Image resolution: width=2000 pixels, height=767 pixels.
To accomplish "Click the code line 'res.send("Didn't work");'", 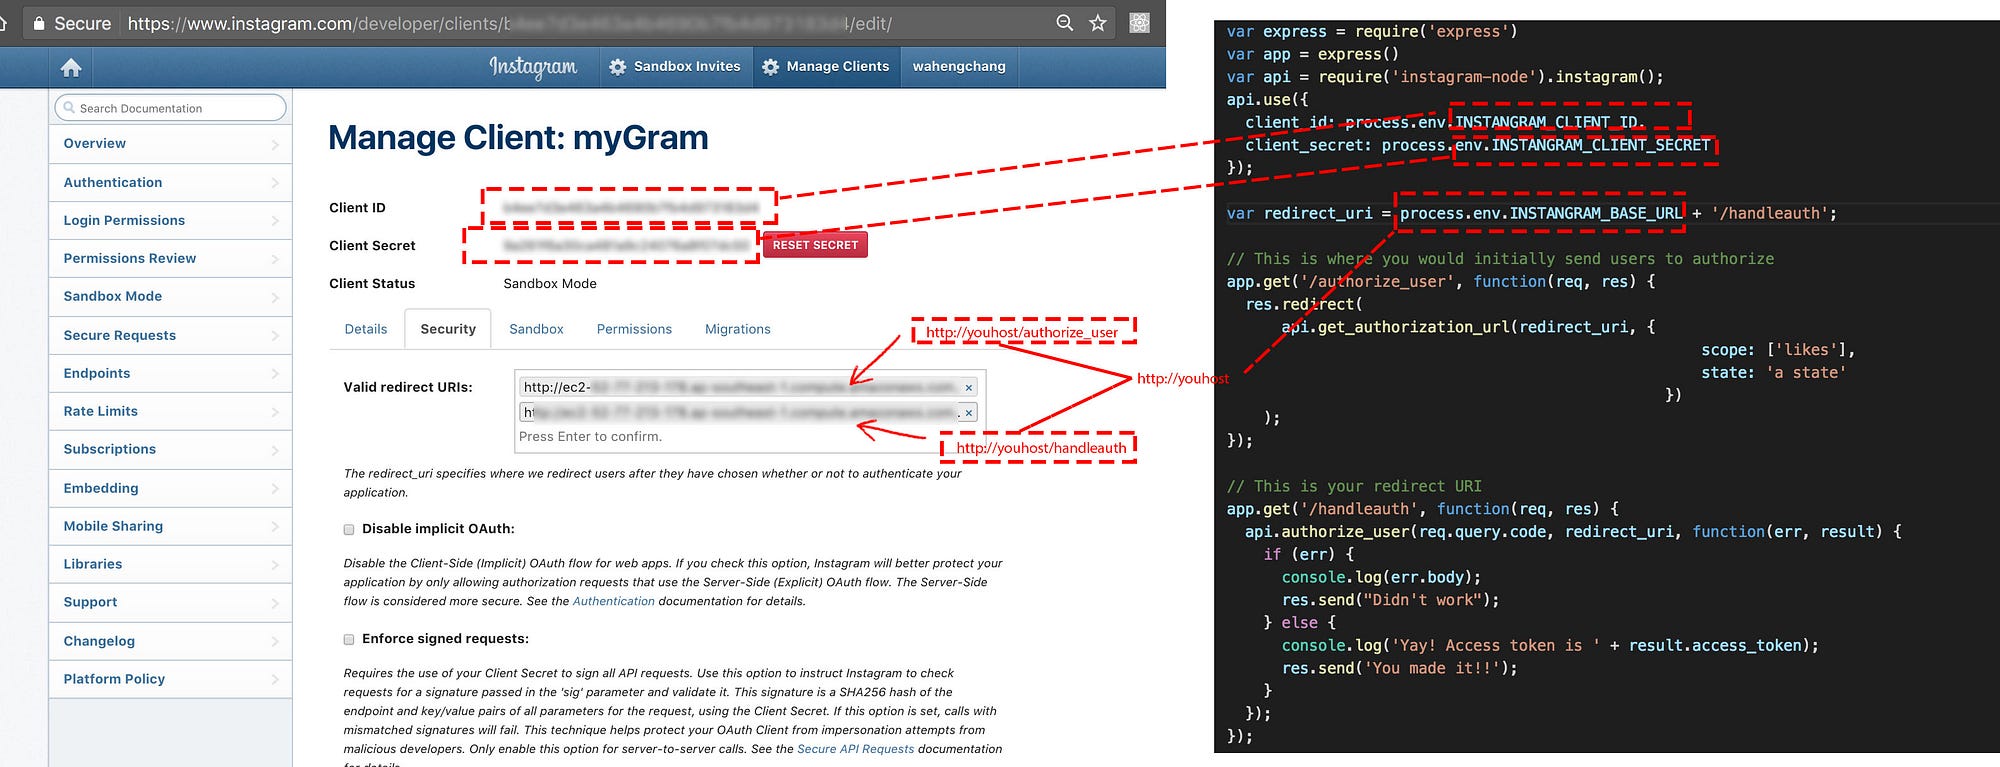I will point(1391,600).
